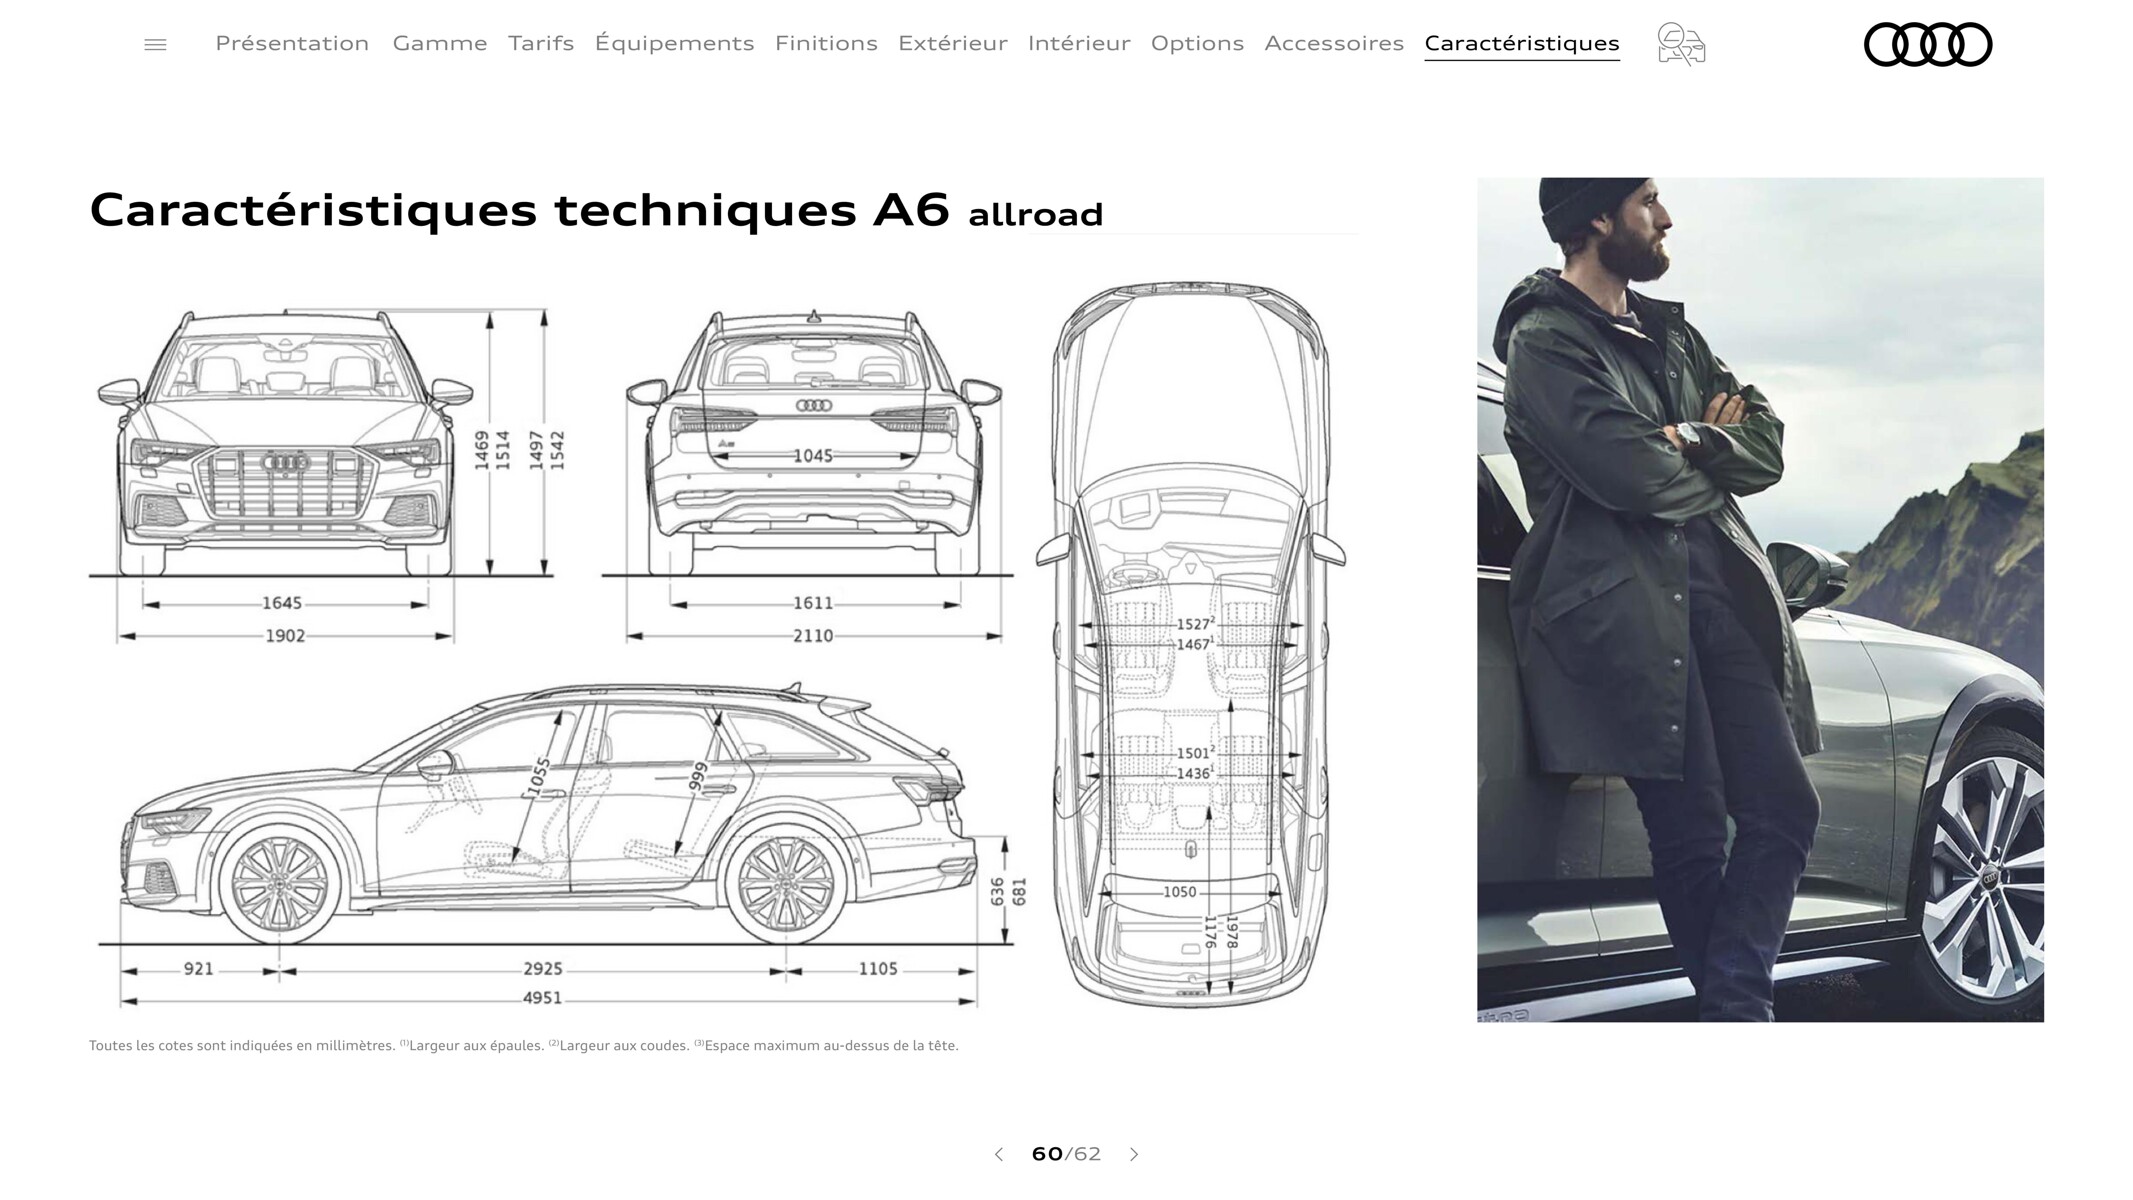Image resolution: width=2133 pixels, height=1200 pixels.
Task: Click the height value 1469
Action: click(482, 450)
